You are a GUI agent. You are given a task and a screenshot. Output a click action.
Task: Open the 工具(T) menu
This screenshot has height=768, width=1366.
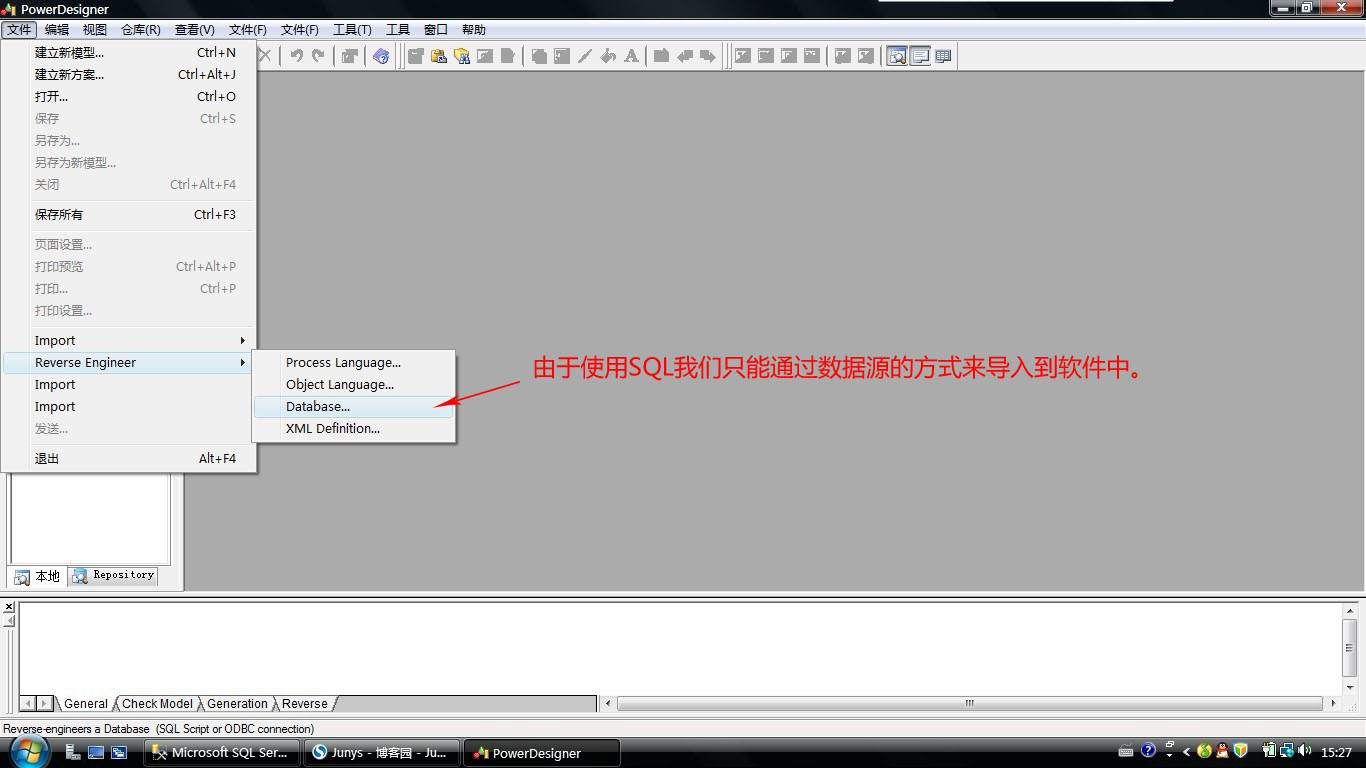(x=352, y=30)
